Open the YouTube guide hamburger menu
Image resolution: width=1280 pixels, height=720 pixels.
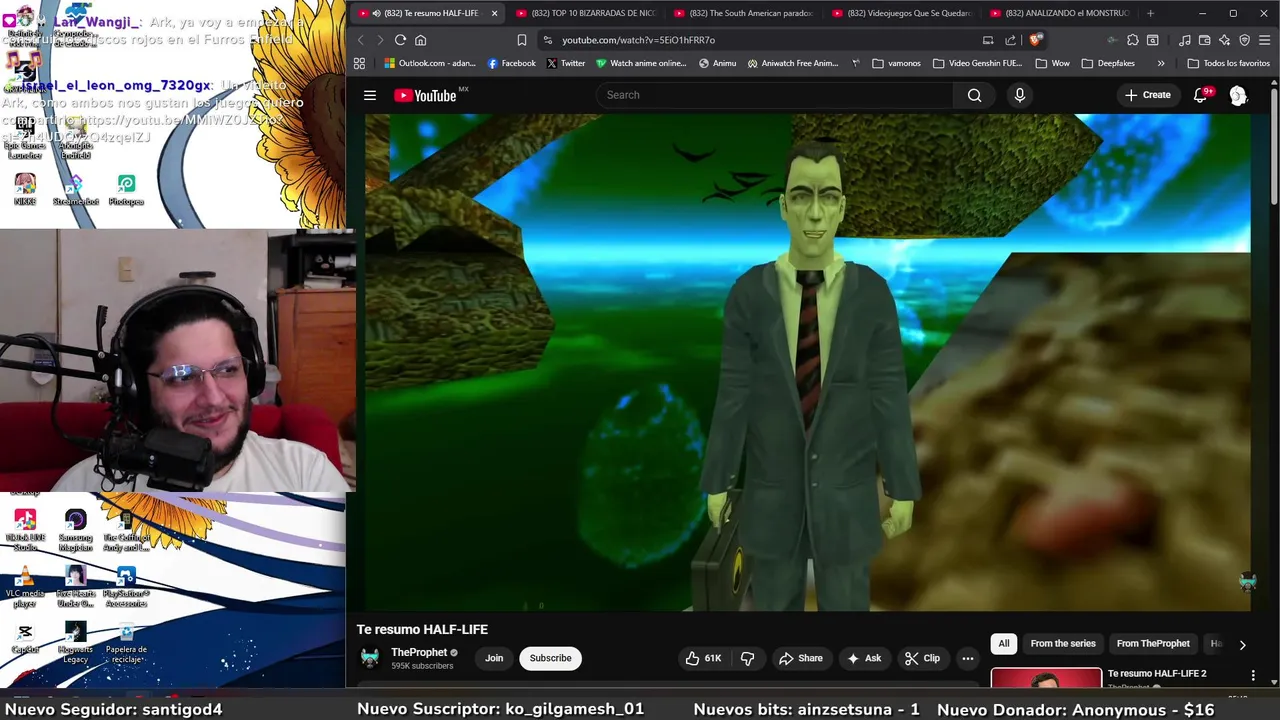pyautogui.click(x=370, y=95)
